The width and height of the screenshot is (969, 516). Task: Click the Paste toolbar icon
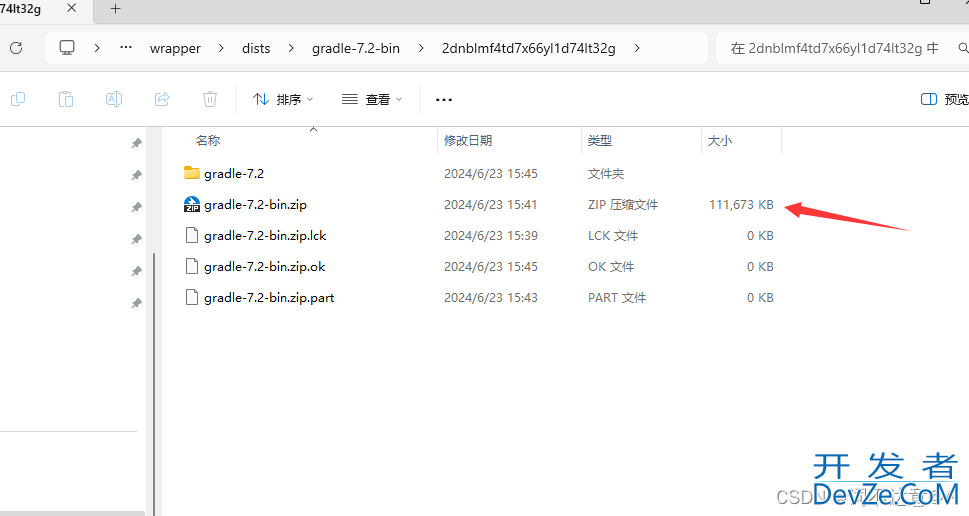pyautogui.click(x=66, y=99)
